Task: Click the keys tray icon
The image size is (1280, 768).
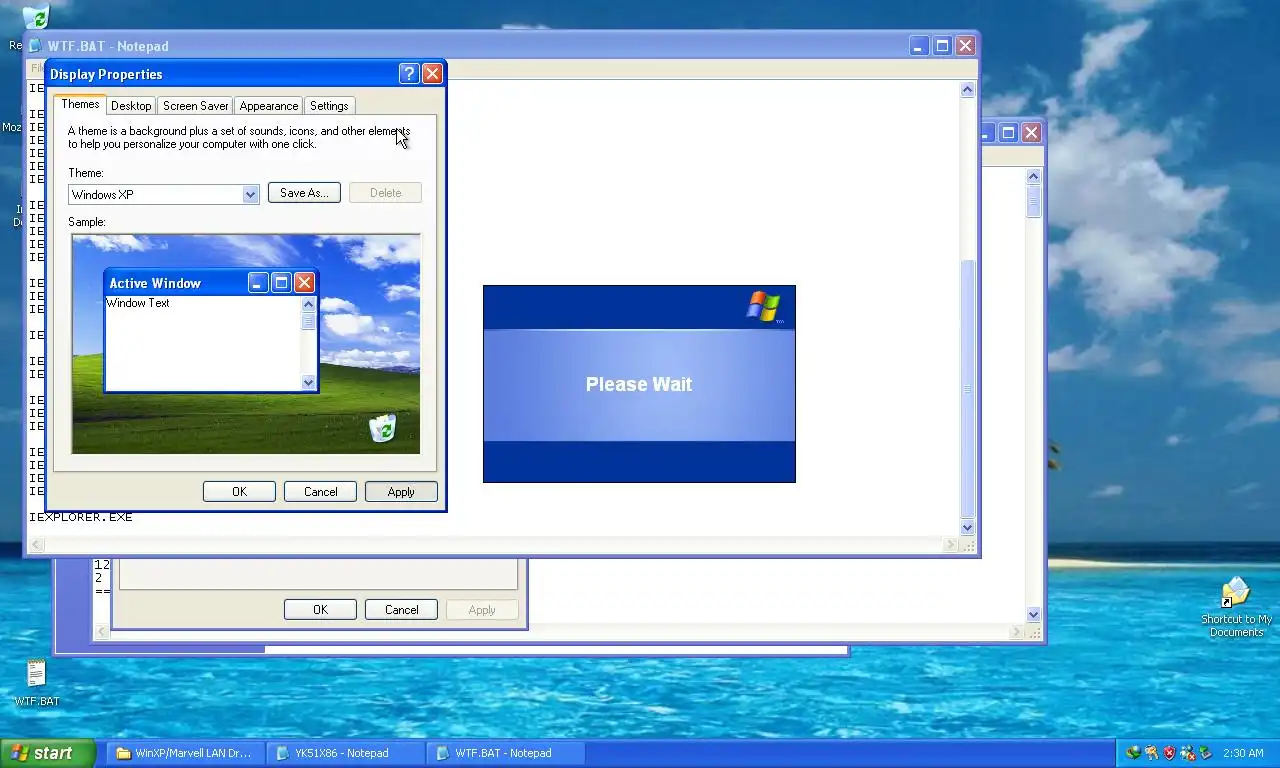Action: 1152,753
